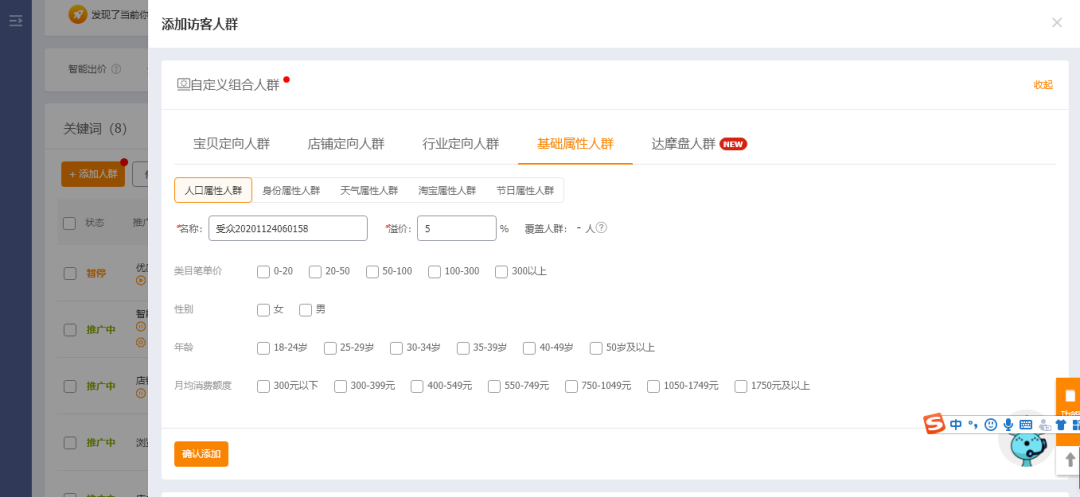Click the NEW badge beside 达摩盘人群
Screen dimensions: 1080x497
click(733, 144)
